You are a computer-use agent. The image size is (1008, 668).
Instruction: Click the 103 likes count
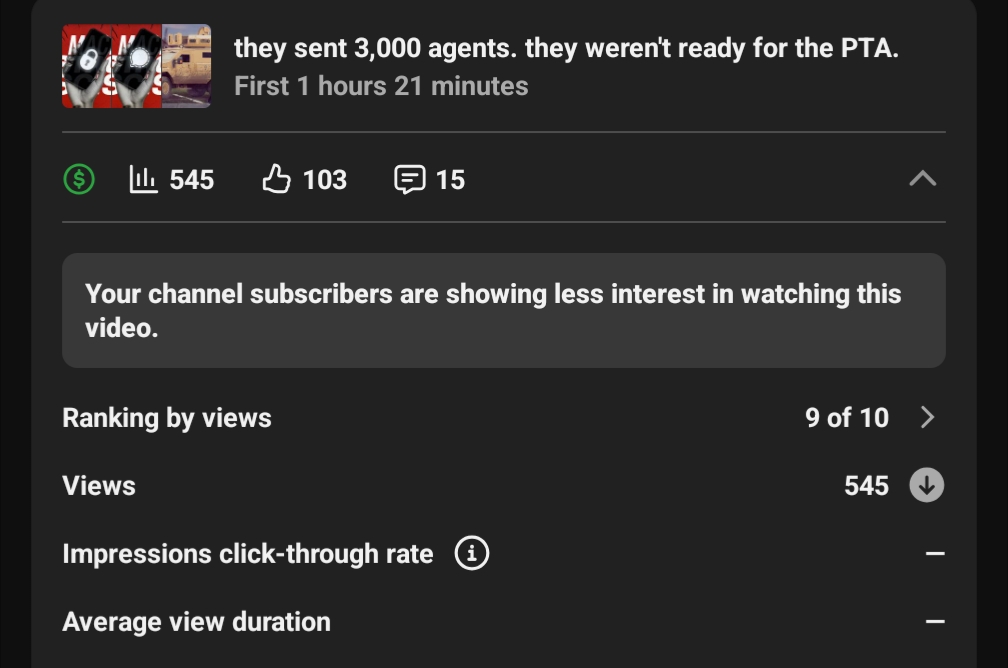[324, 180]
